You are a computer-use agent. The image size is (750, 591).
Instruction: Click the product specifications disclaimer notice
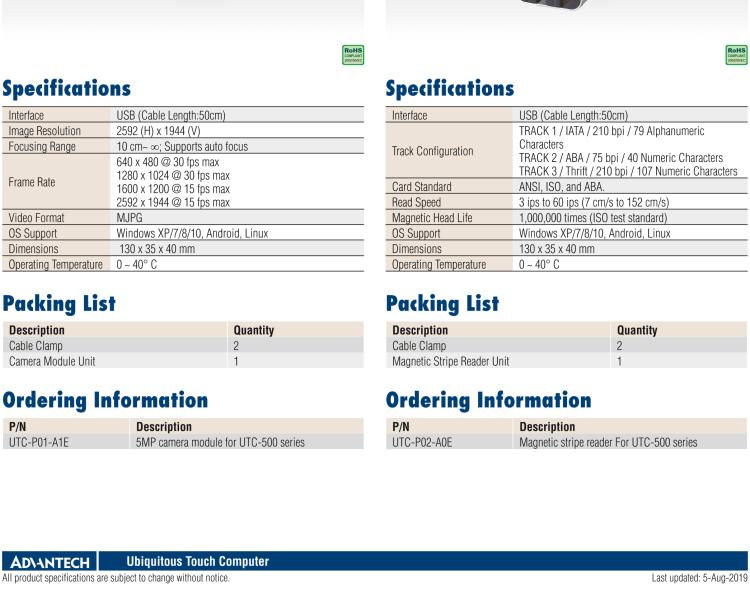115,578
